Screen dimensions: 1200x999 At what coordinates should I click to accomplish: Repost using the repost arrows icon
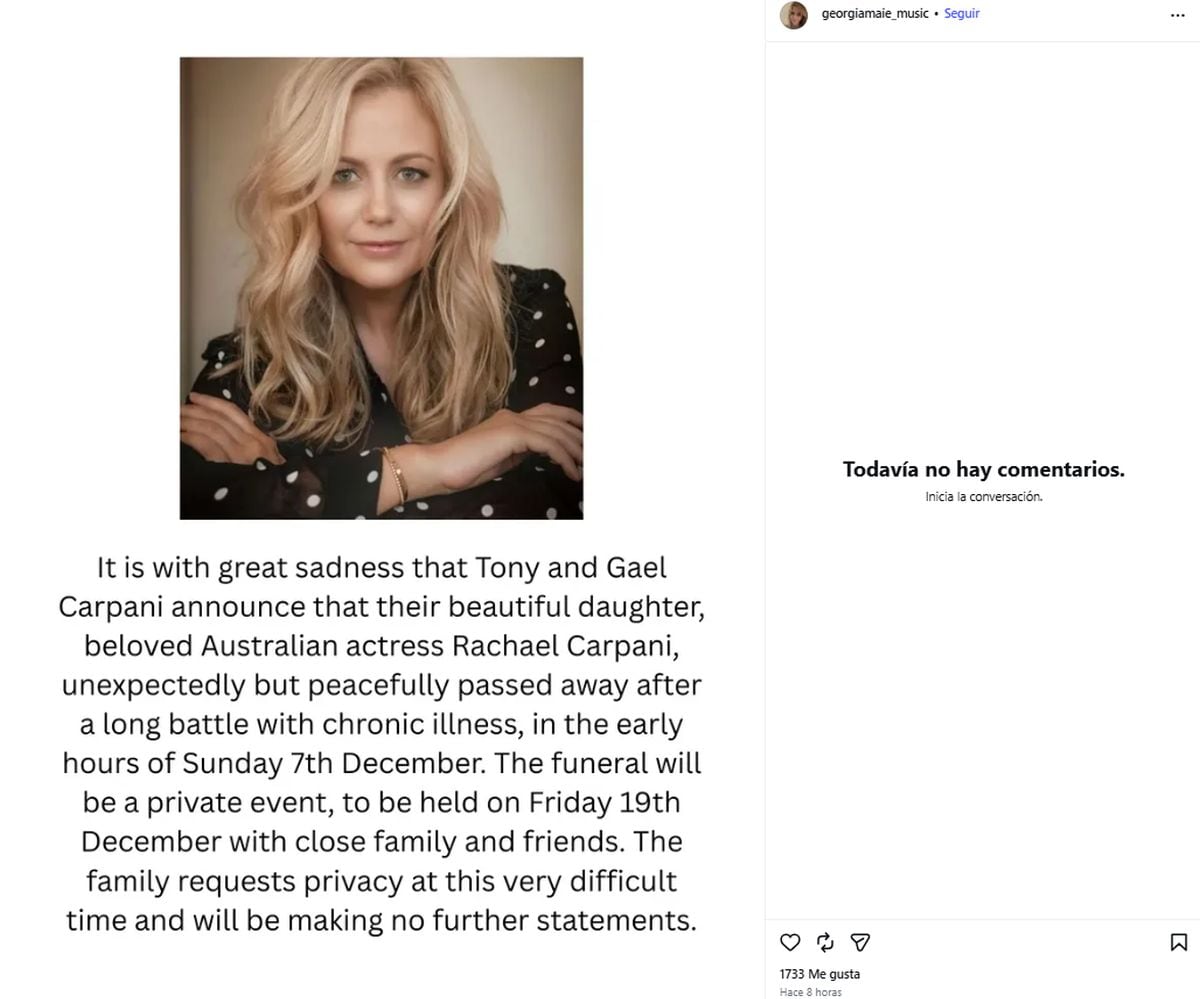tap(824, 941)
